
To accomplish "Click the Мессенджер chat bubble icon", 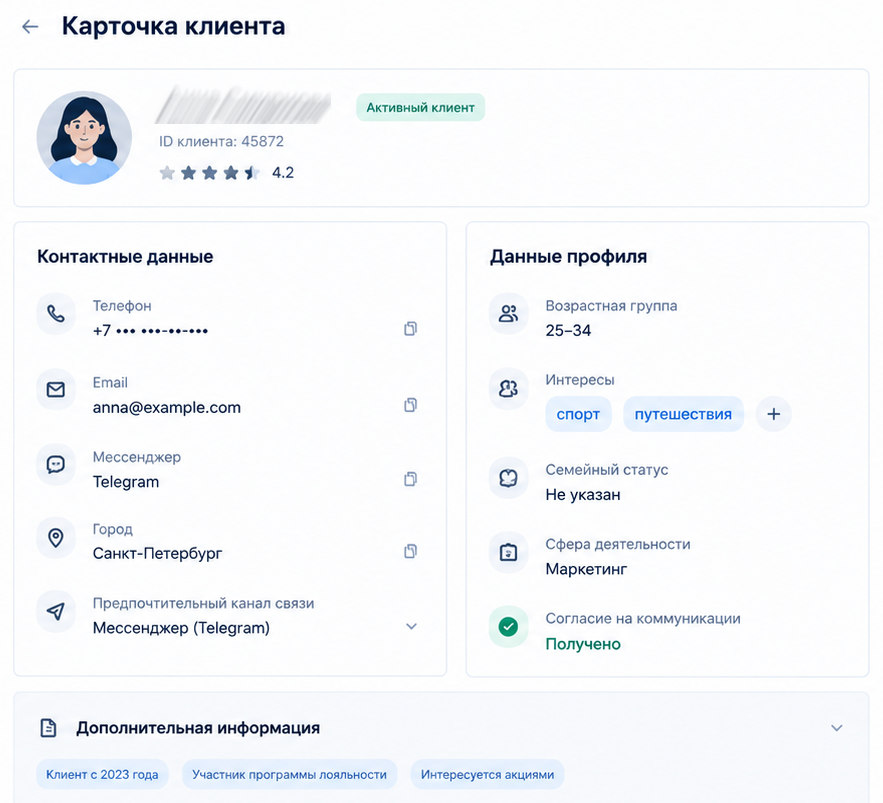I will [56, 465].
